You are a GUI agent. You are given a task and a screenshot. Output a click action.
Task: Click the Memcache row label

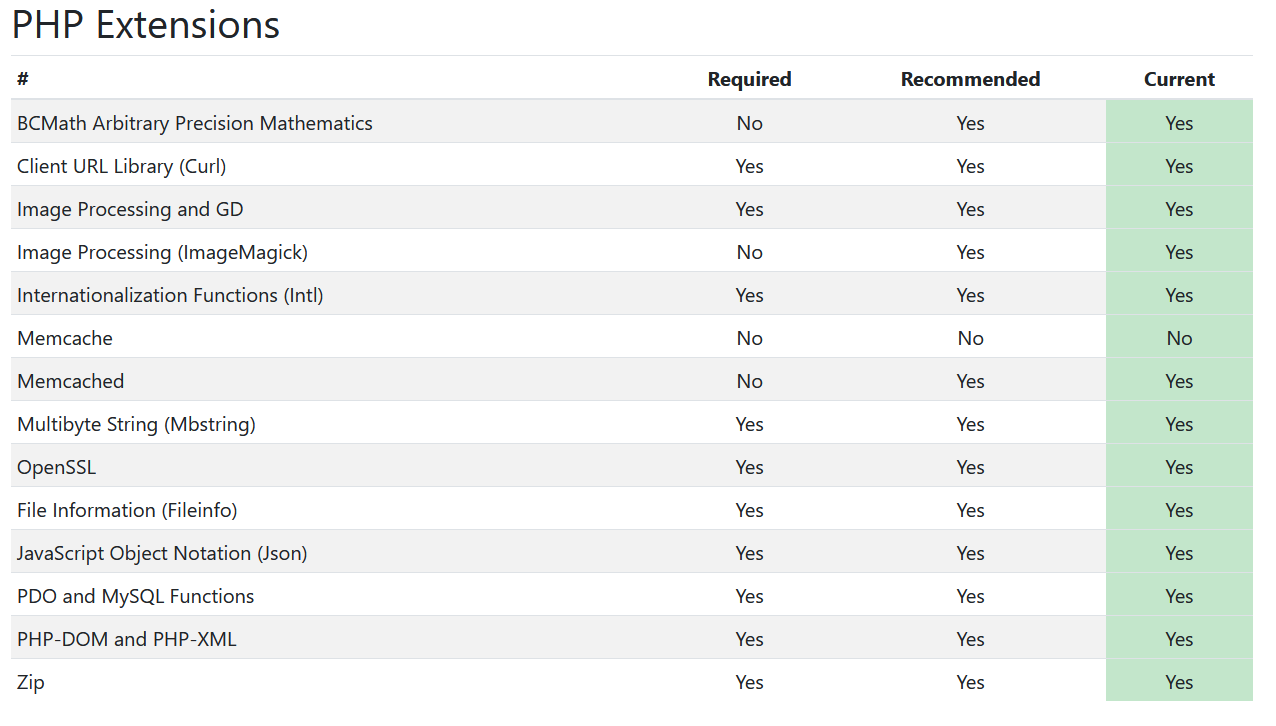coord(65,338)
